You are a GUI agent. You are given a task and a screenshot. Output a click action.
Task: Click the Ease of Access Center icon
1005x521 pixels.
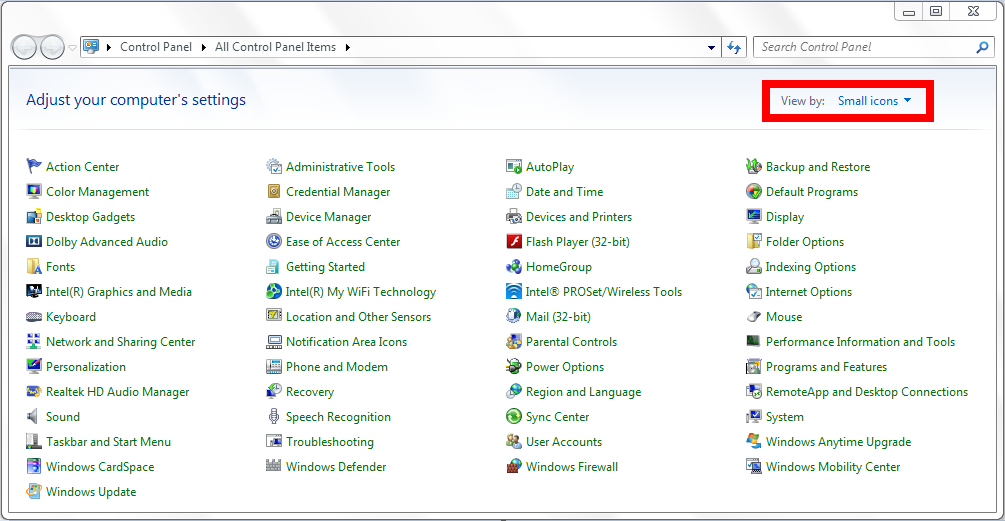point(274,242)
